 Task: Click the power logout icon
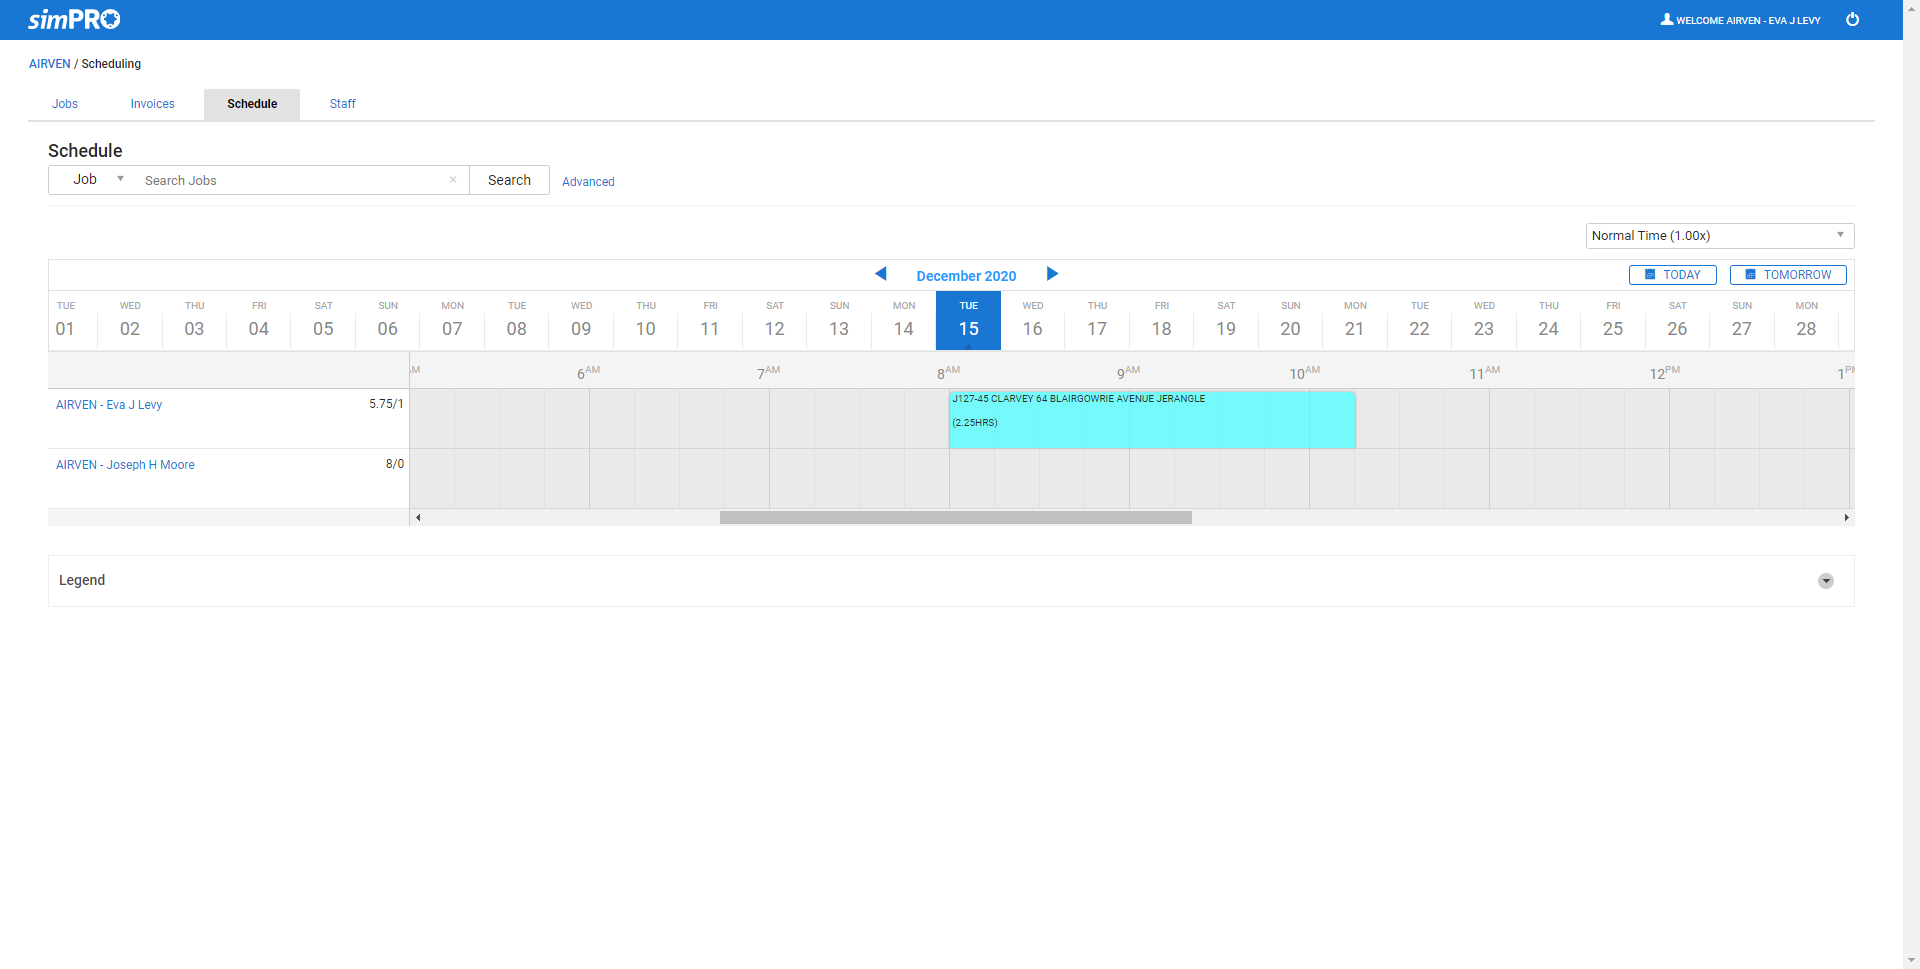(x=1852, y=20)
